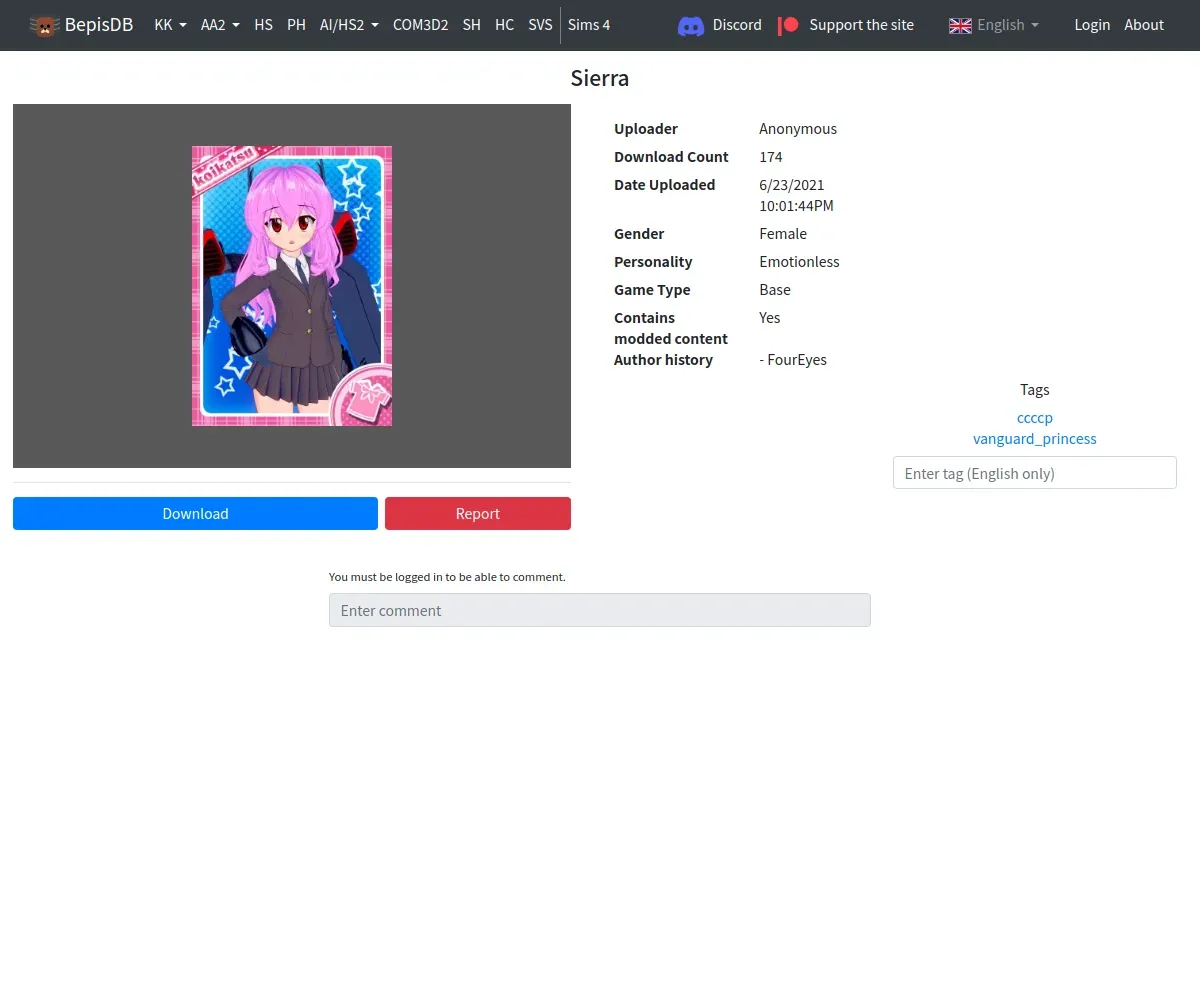Click the uploader name Anonymous
The image size is (1200, 1000).
click(x=798, y=129)
